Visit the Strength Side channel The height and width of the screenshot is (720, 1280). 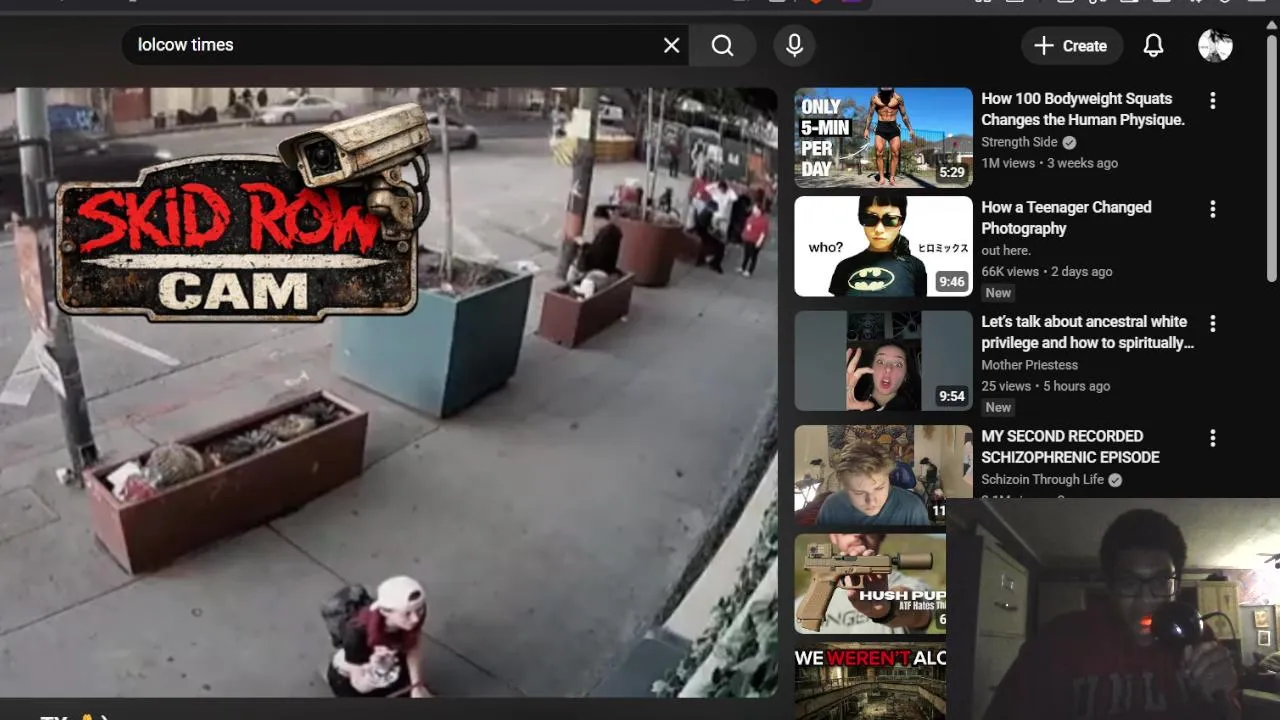pyautogui.click(x=1019, y=142)
